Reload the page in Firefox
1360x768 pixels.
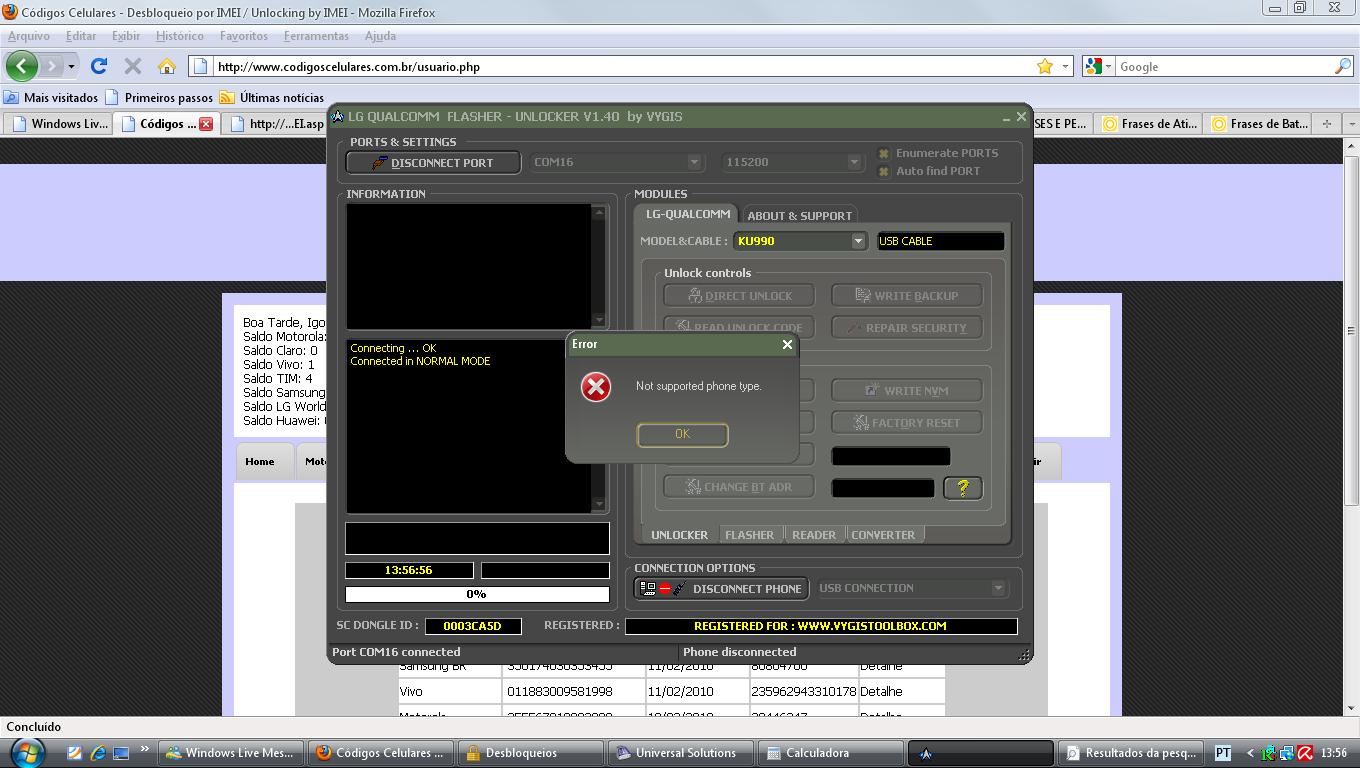click(x=98, y=66)
